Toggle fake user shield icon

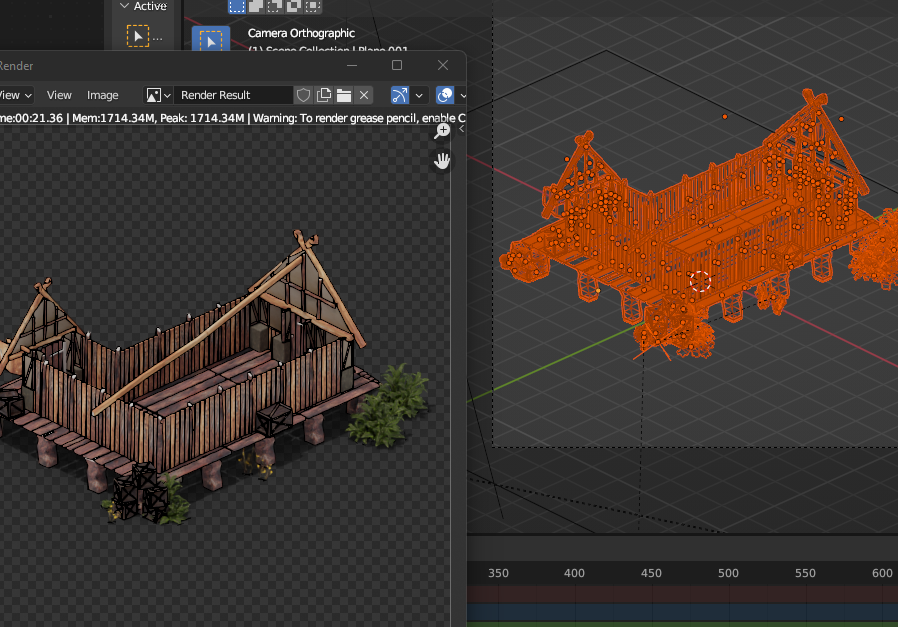304,95
